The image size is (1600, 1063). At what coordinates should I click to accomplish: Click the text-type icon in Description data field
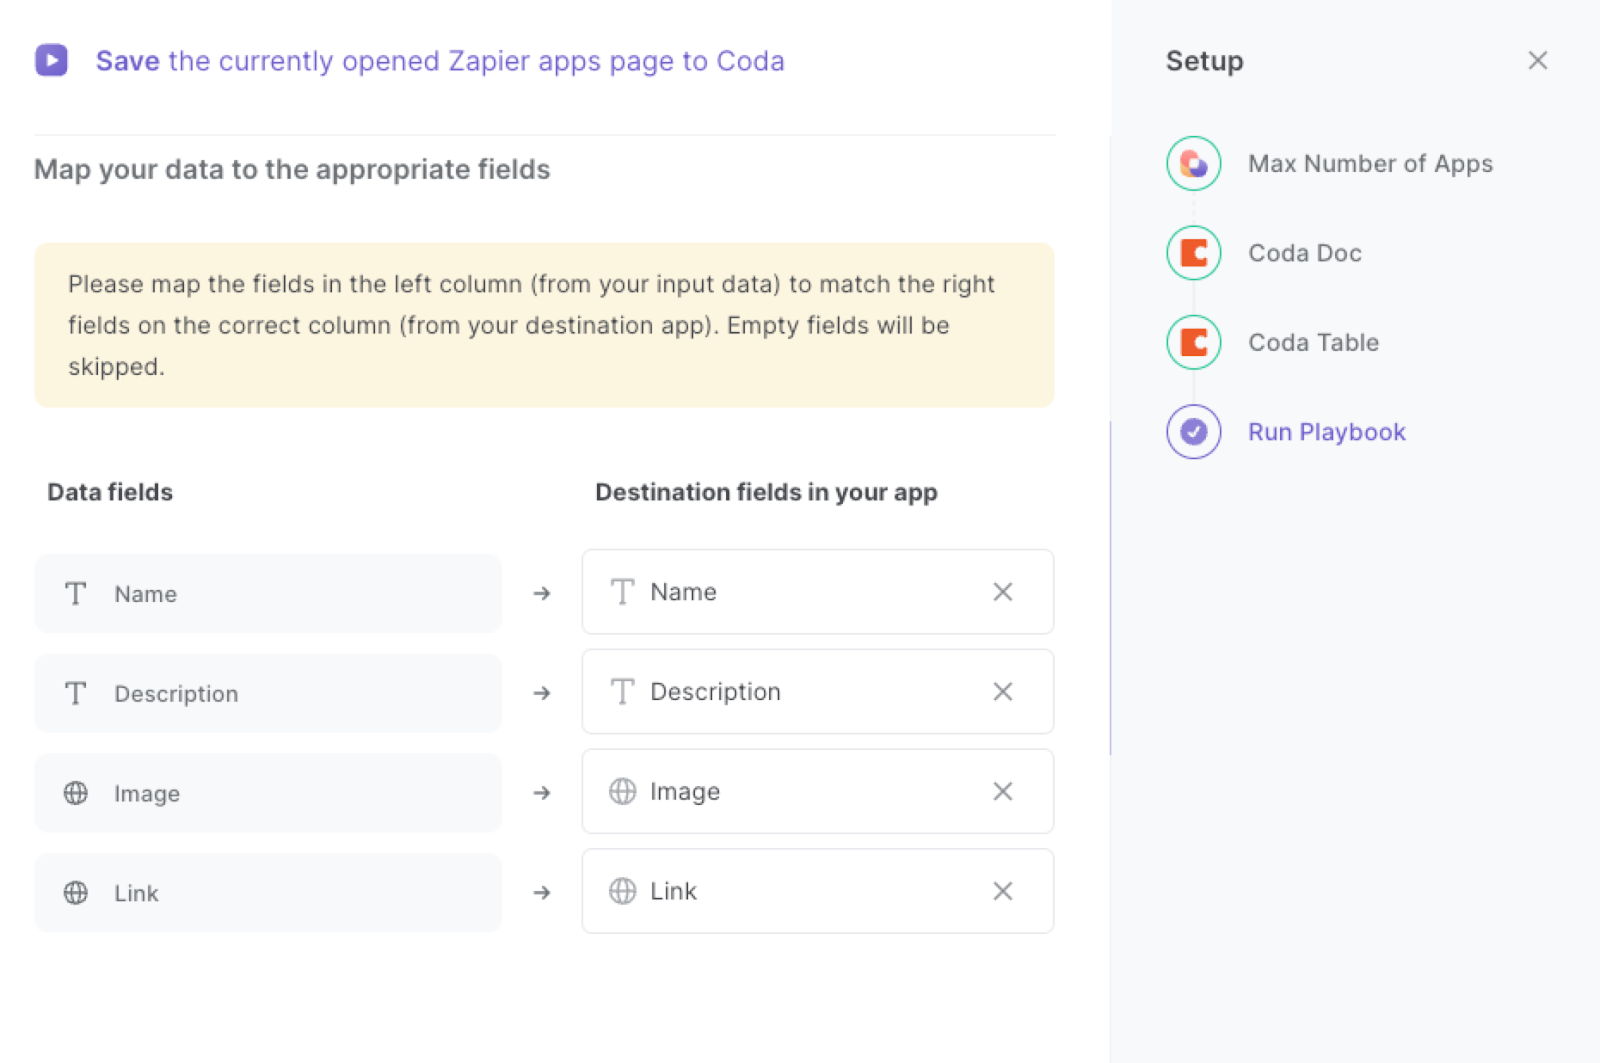tap(76, 693)
